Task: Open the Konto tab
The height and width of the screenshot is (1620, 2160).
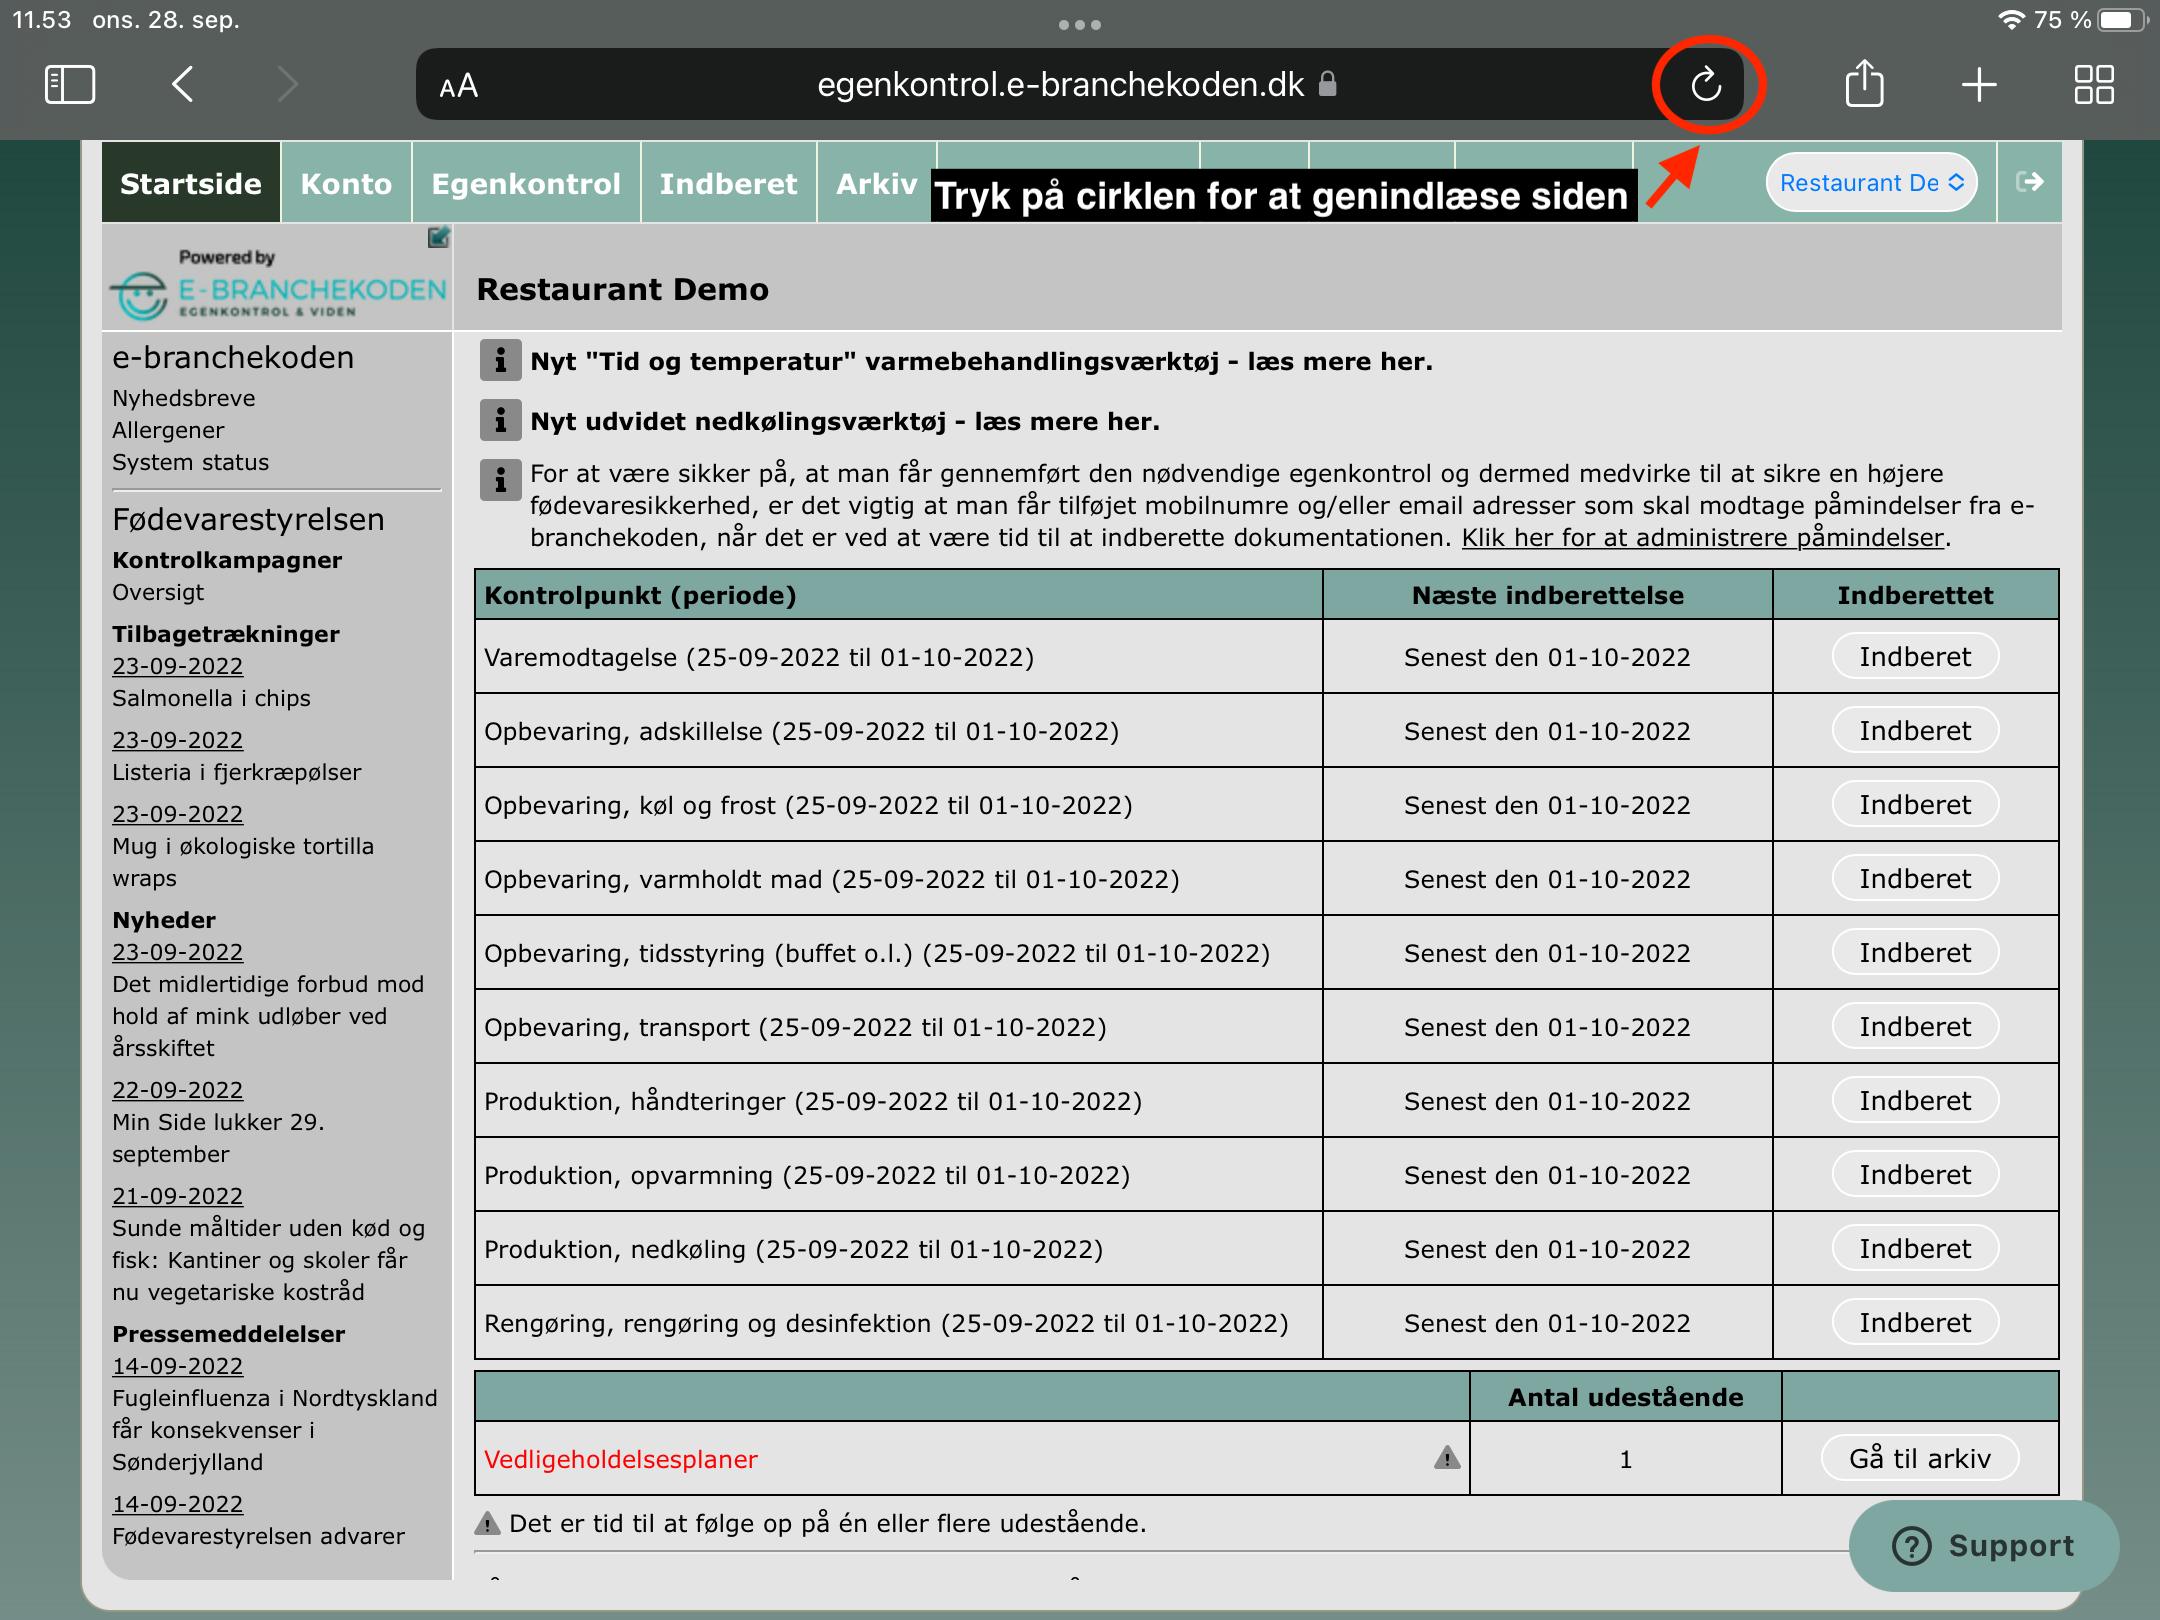Action: pos(346,183)
